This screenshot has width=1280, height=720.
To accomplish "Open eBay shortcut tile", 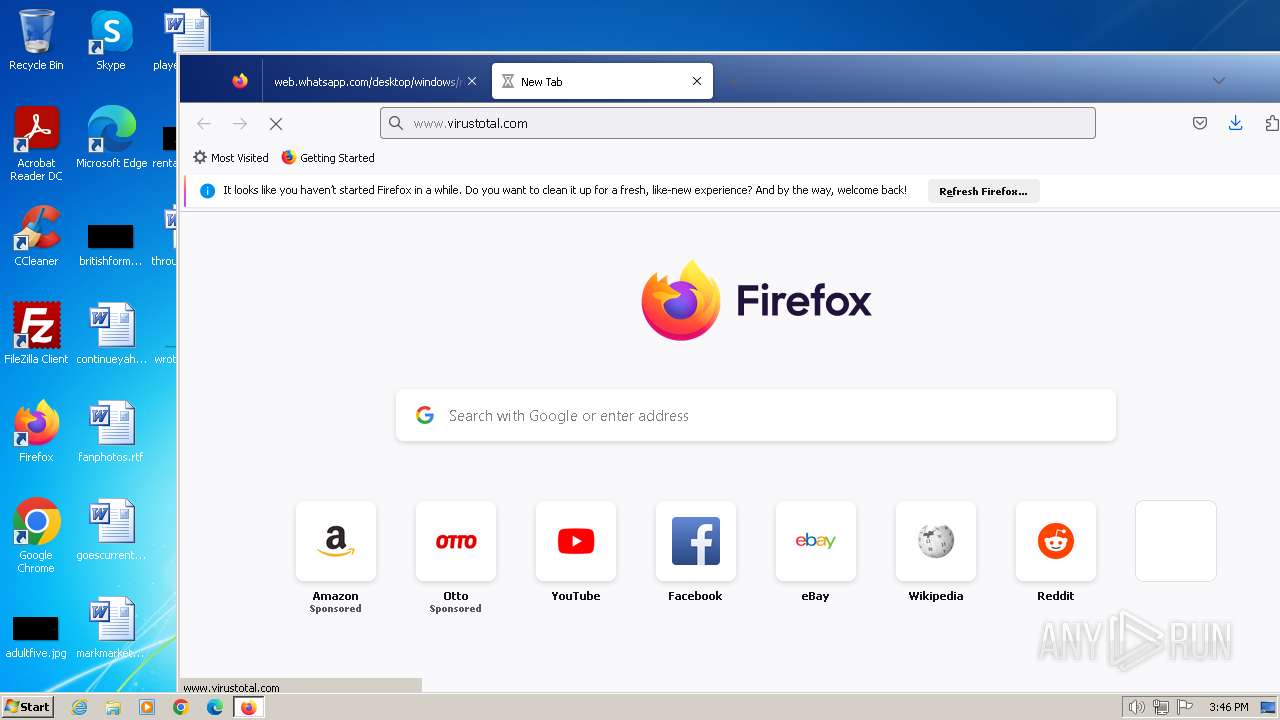I will [816, 541].
